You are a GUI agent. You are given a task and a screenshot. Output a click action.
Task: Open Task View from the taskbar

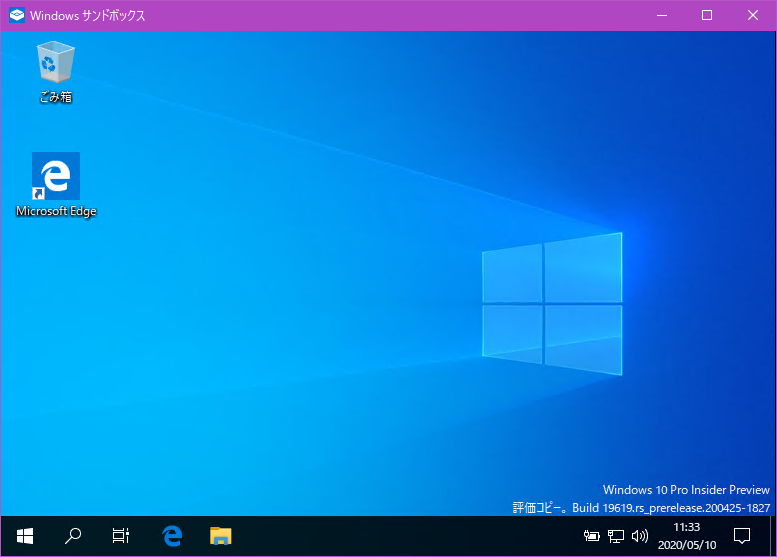(121, 536)
